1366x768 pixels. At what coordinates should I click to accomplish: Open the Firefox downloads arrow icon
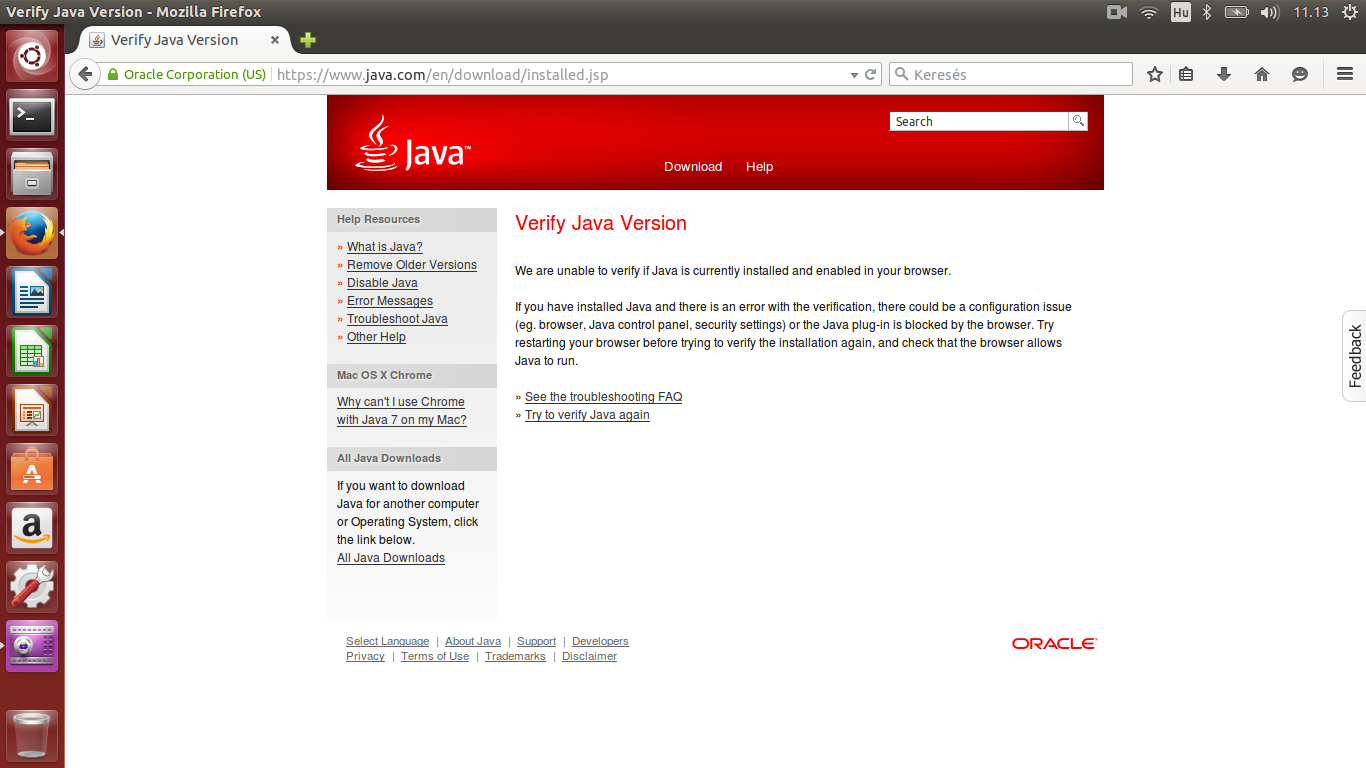click(x=1223, y=74)
